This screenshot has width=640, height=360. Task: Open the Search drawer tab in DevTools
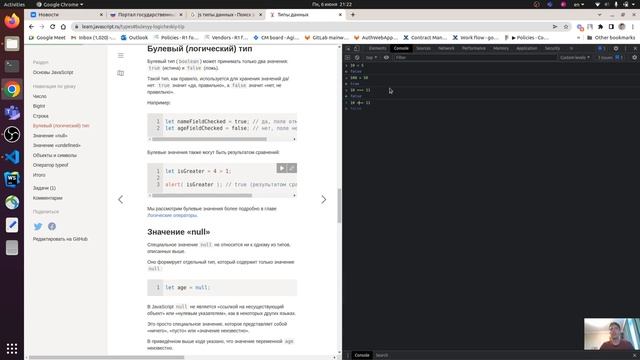382,355
